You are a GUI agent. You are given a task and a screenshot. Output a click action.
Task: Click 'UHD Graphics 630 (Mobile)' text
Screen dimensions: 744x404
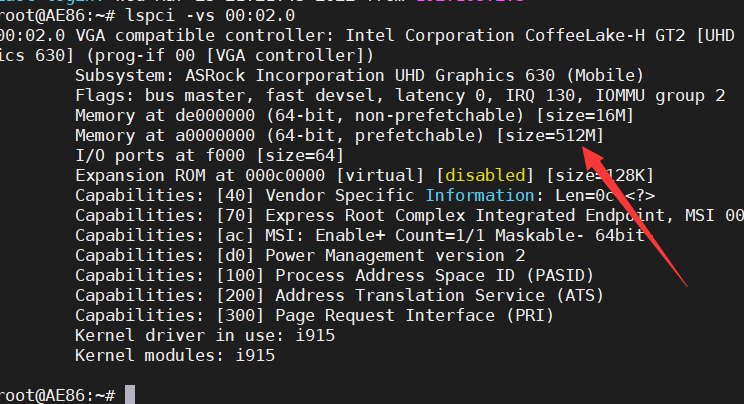[519, 75]
